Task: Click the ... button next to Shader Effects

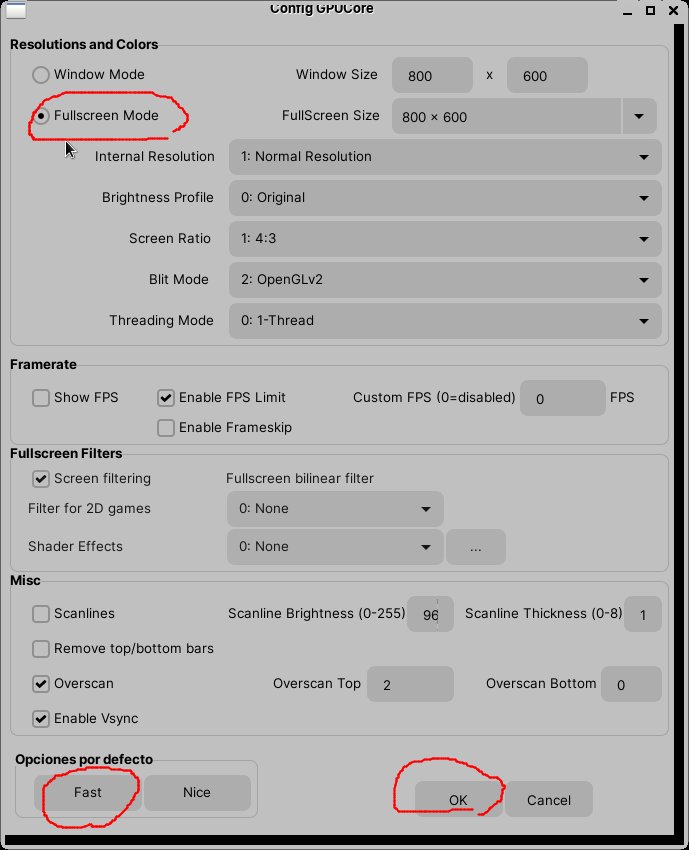Action: click(475, 548)
